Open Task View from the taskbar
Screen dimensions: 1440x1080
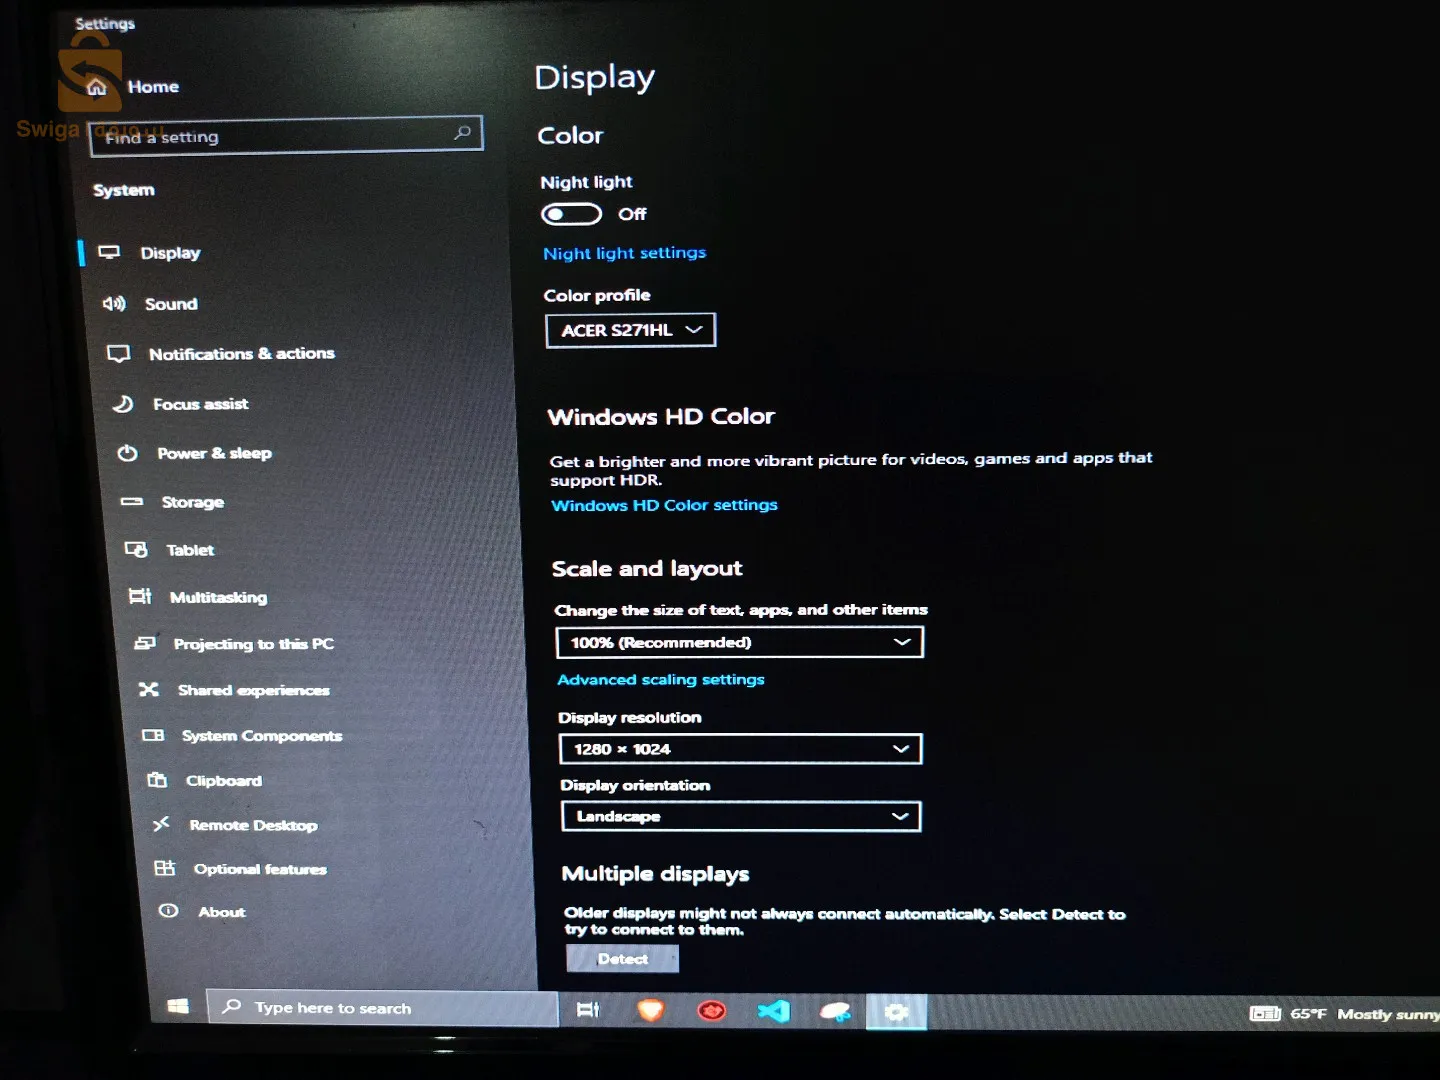[588, 1010]
